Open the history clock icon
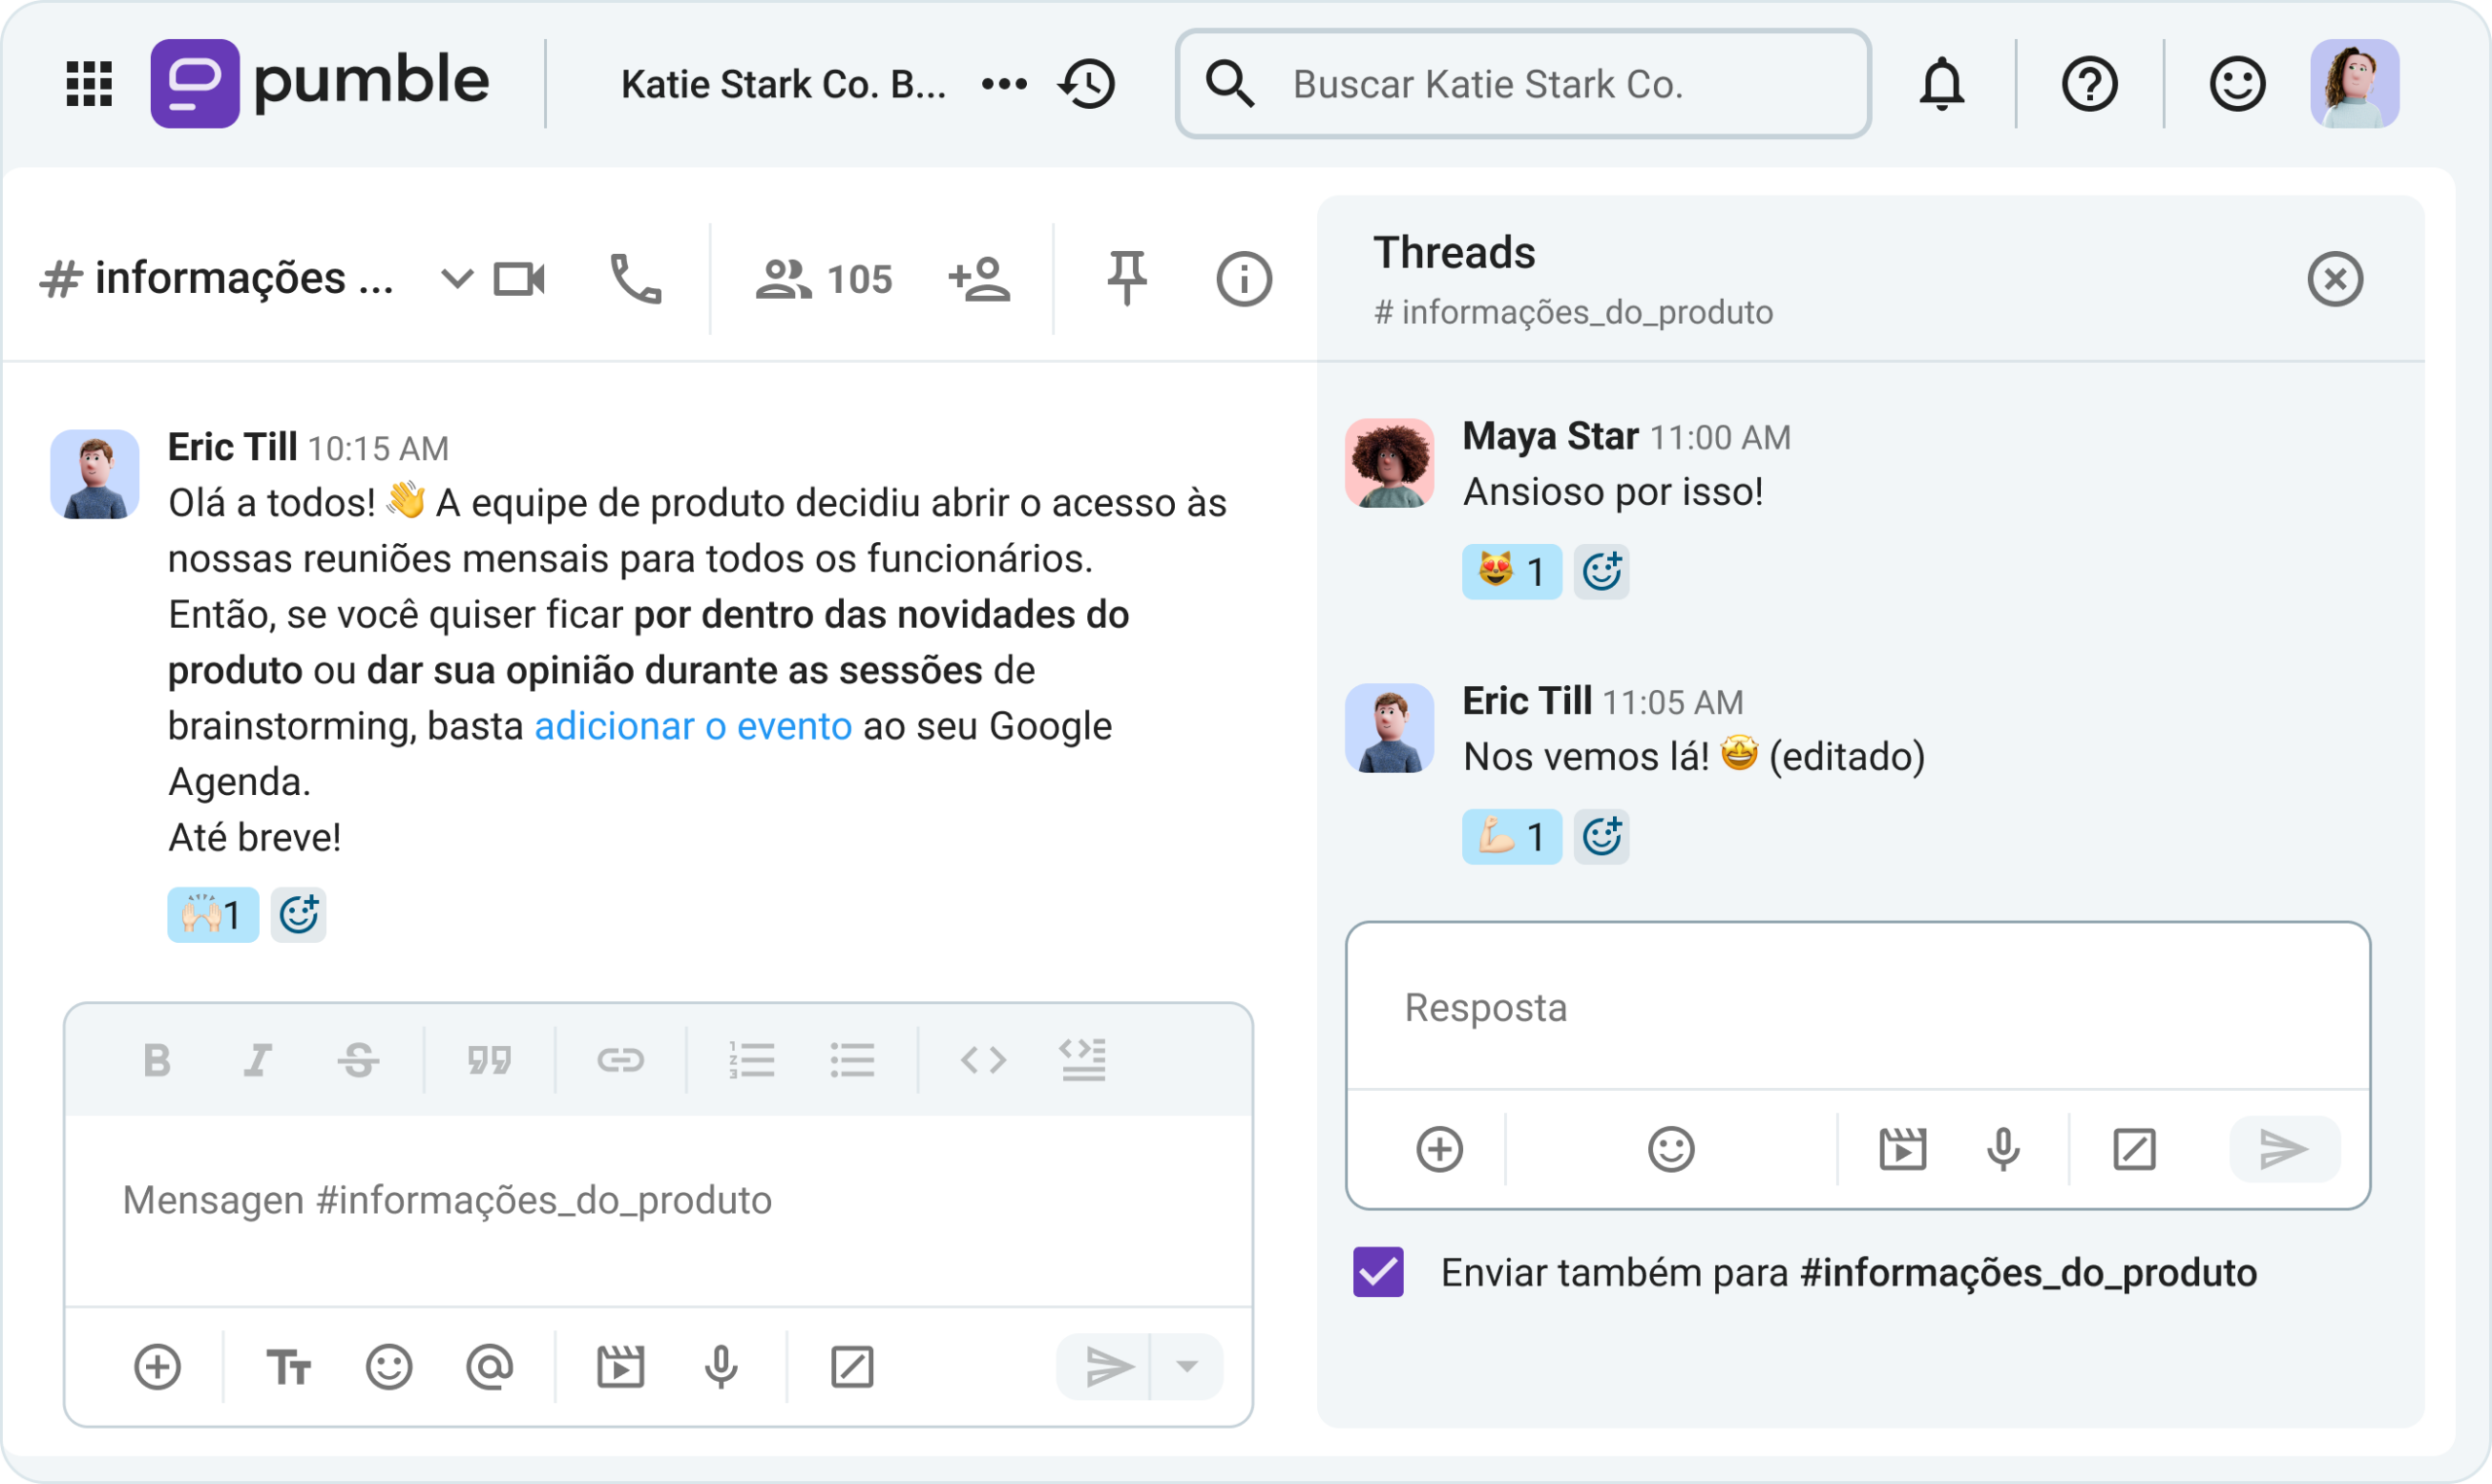The width and height of the screenshot is (2492, 1484). click(x=1087, y=84)
